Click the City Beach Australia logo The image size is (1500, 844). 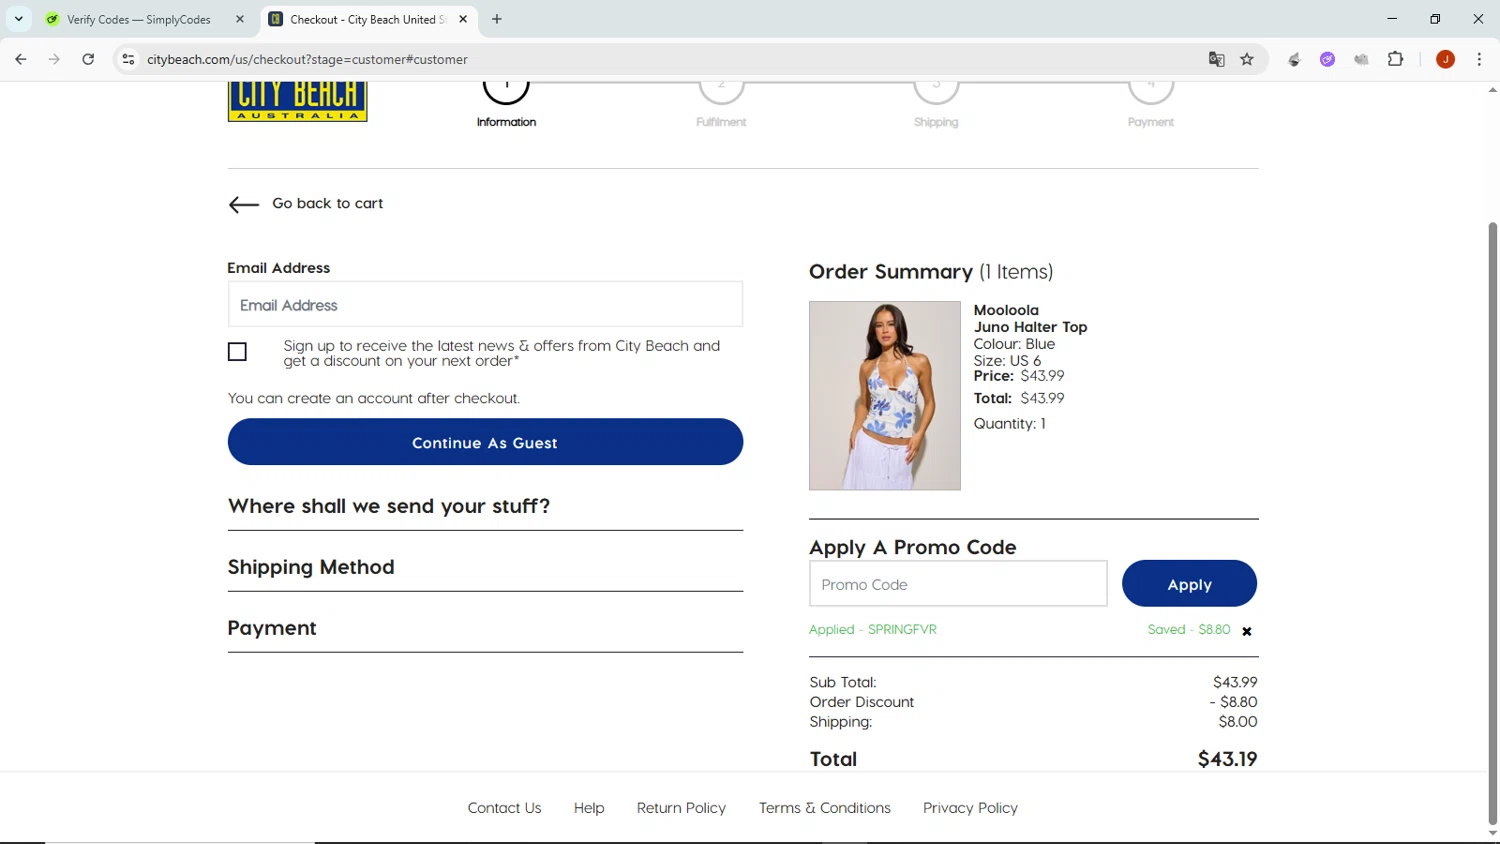tap(297, 101)
